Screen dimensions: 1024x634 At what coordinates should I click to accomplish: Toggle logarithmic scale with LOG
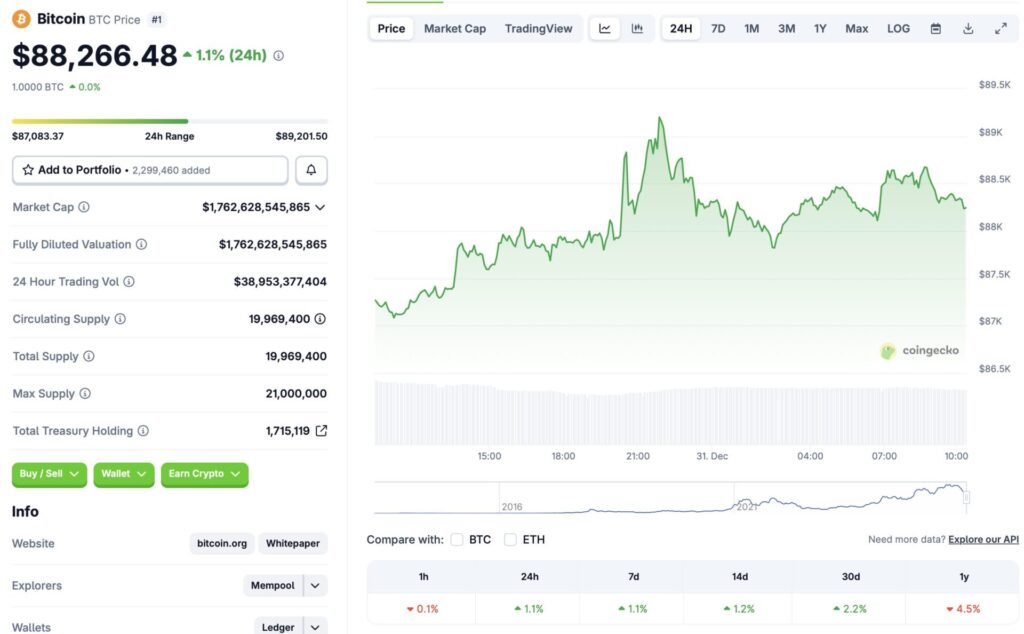coord(897,28)
